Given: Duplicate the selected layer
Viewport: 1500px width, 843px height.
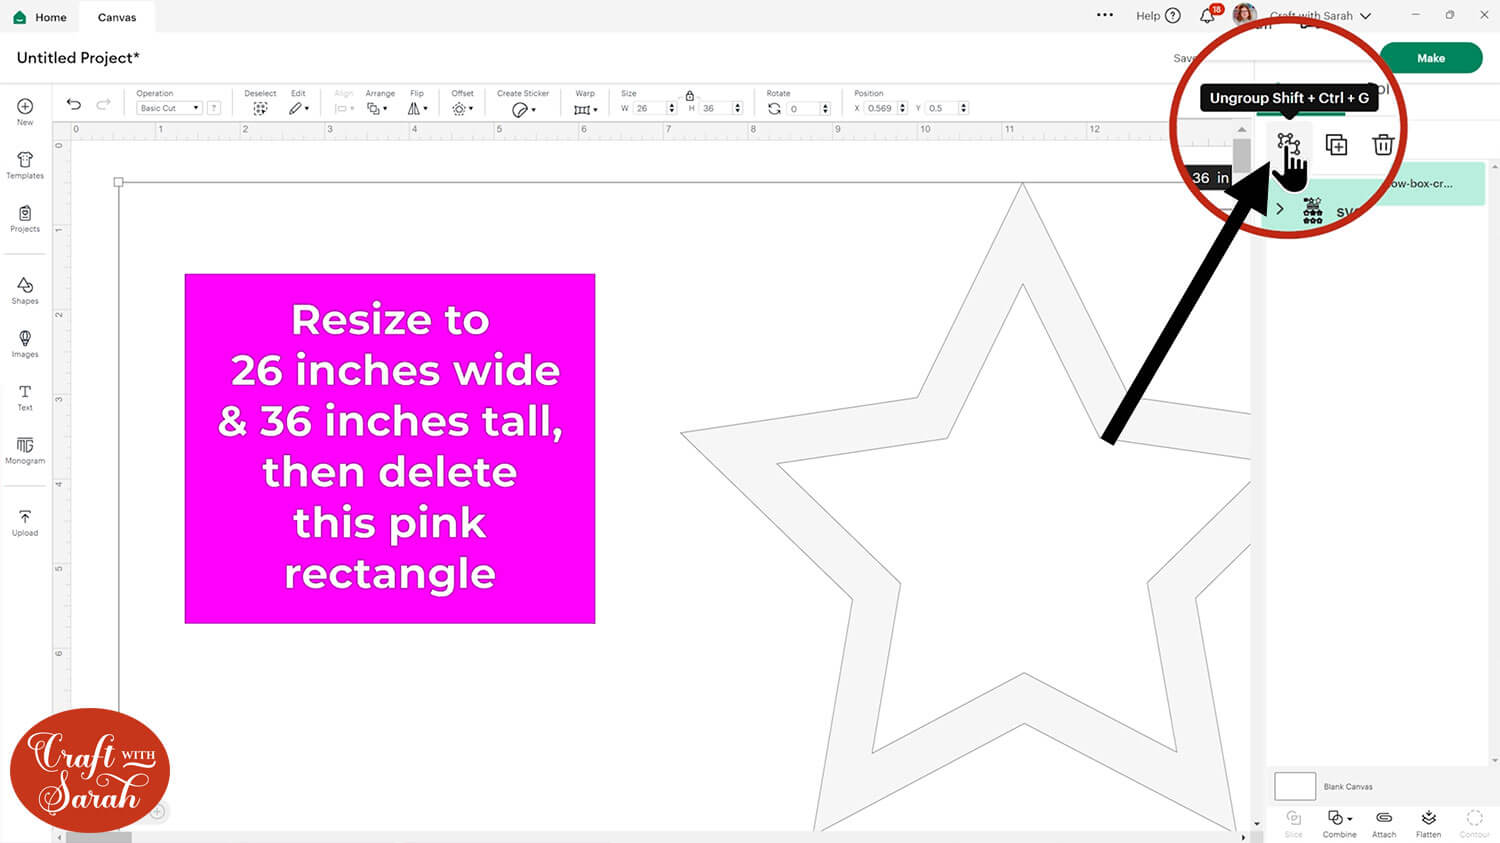Looking at the screenshot, I should tap(1336, 145).
